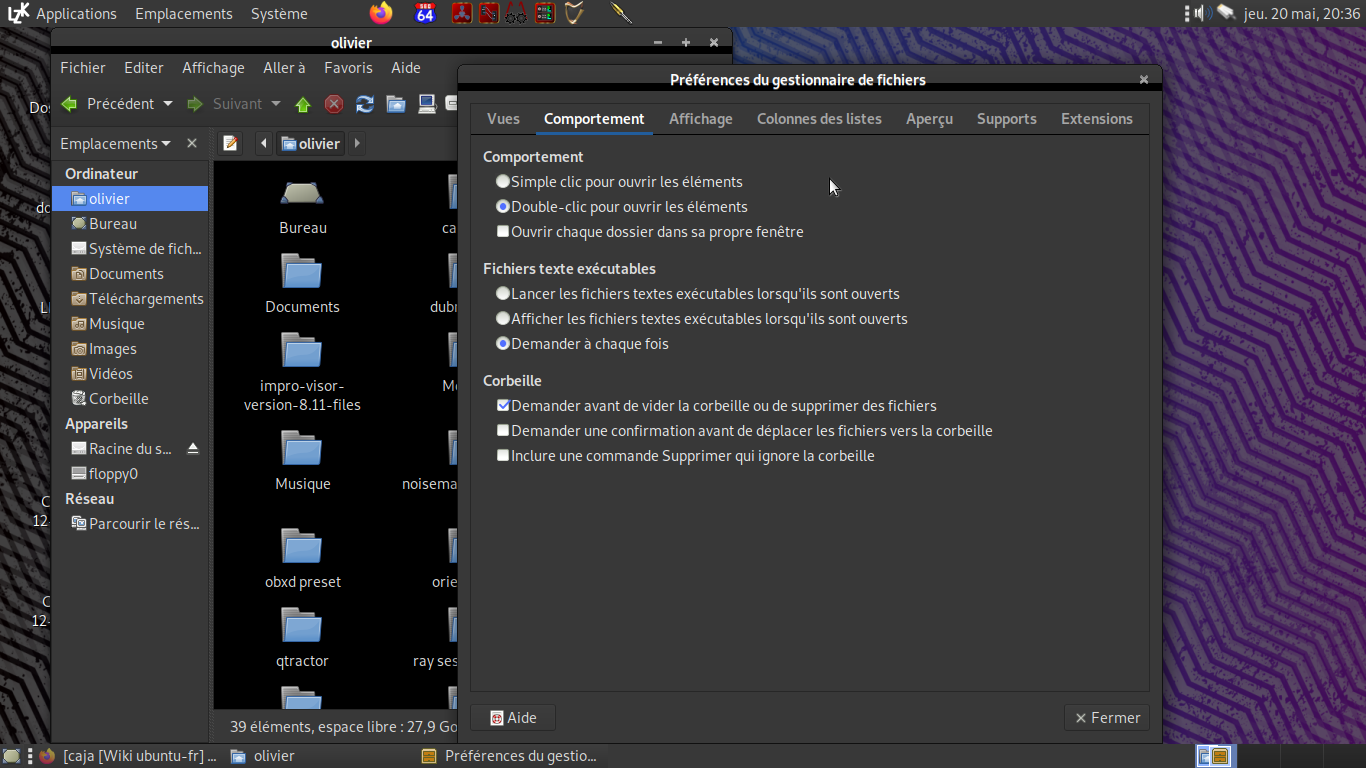Open the Emplacements side pane selector
Image resolution: width=1366 pixels, height=768 pixels.
coord(115,143)
